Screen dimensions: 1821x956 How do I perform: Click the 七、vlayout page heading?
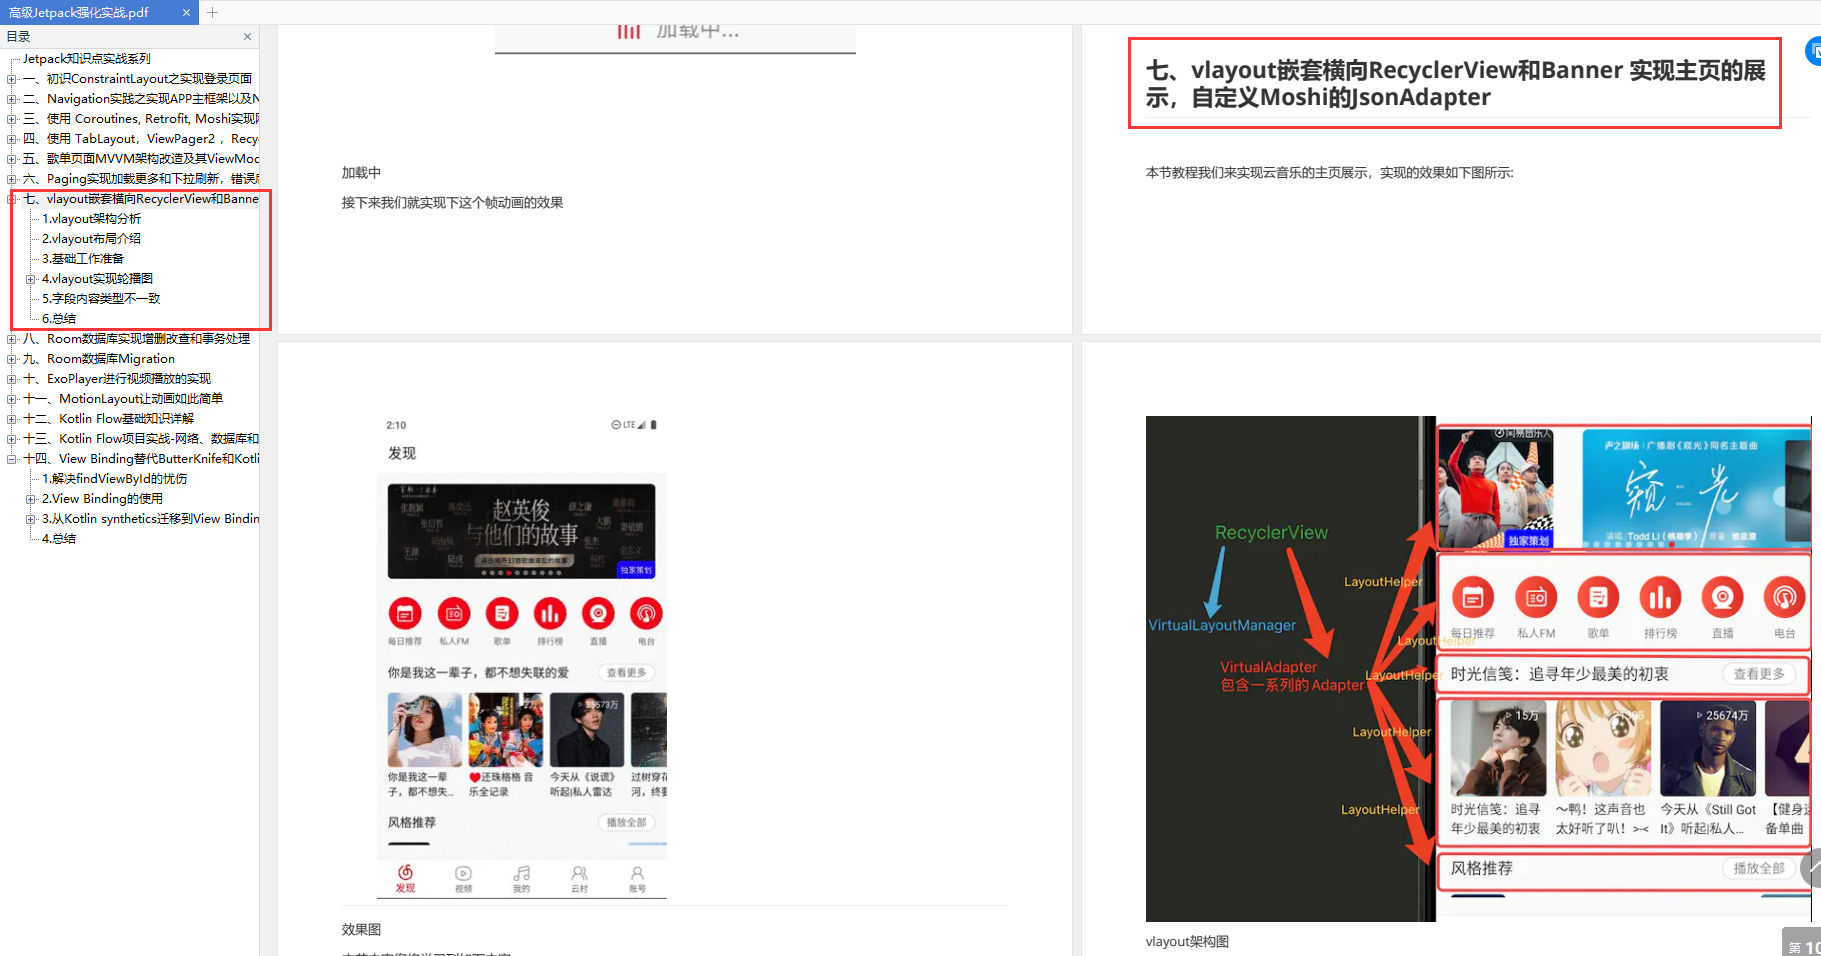[1455, 84]
